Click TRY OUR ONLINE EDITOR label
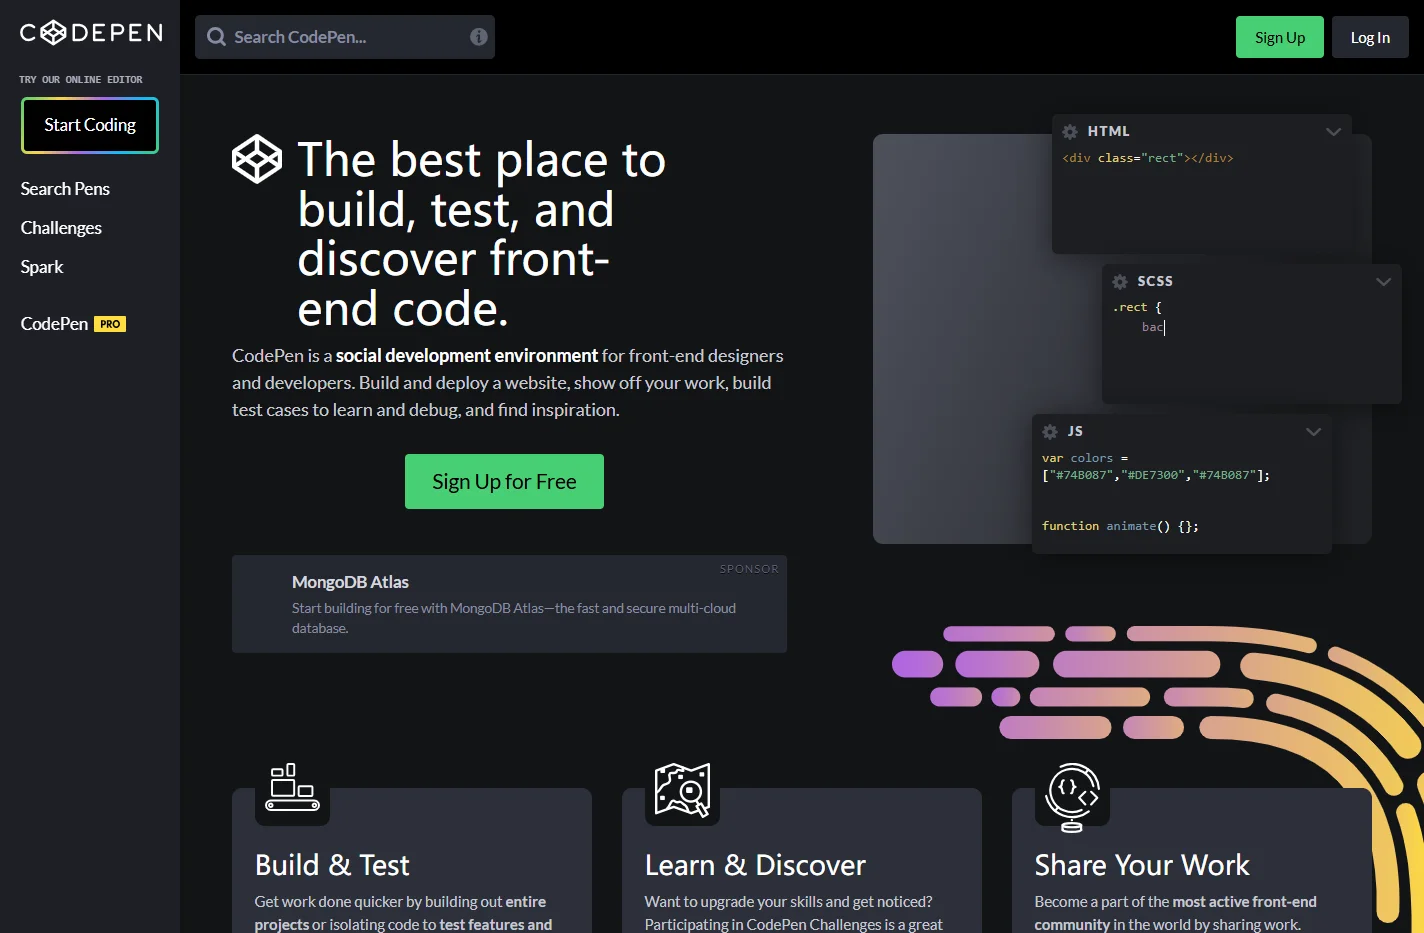The width and height of the screenshot is (1424, 933). coord(81,80)
